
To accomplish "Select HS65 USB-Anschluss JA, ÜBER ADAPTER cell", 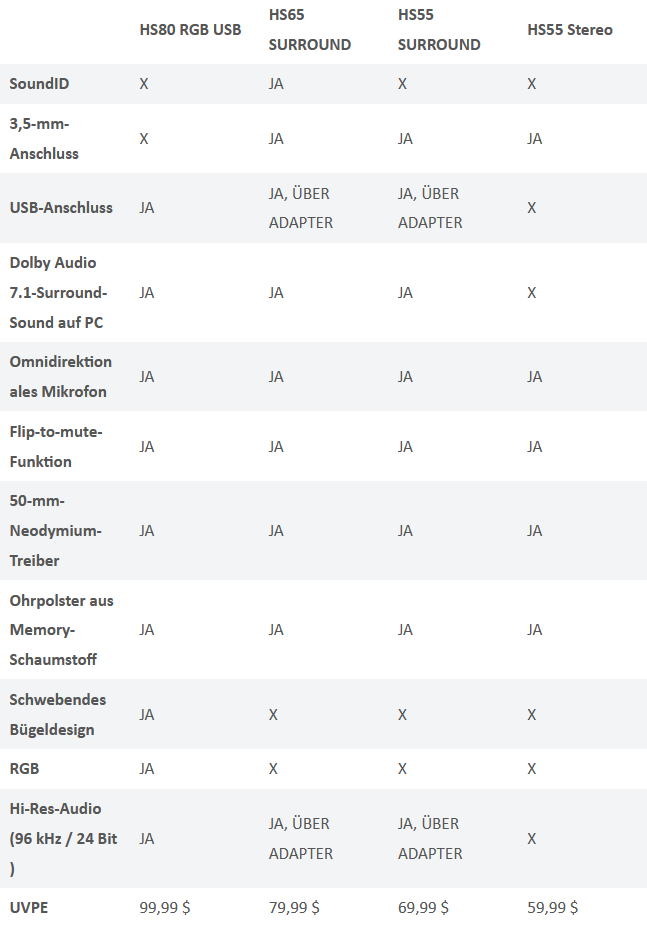I will pos(301,208).
